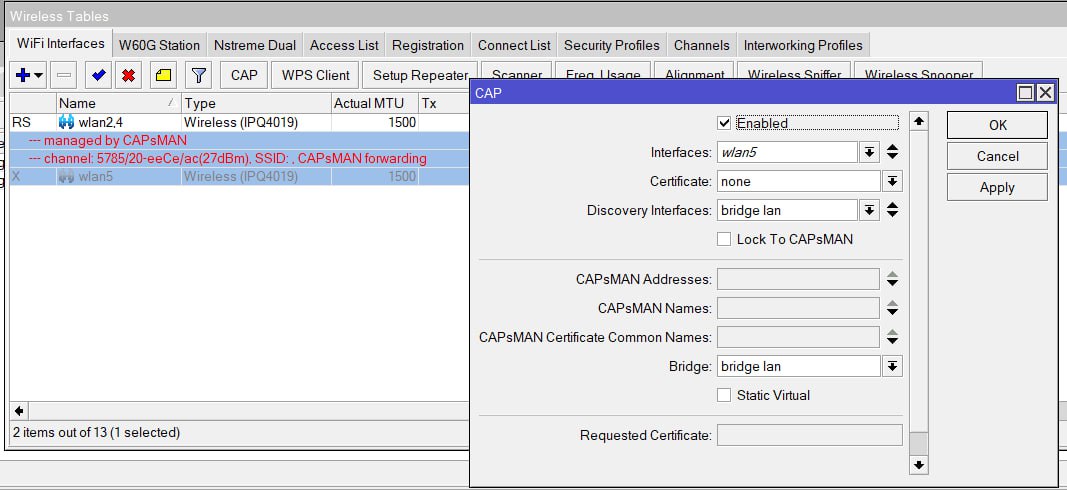Expand the CAPsMAN Addresses field arrows

pyautogui.click(x=892, y=279)
